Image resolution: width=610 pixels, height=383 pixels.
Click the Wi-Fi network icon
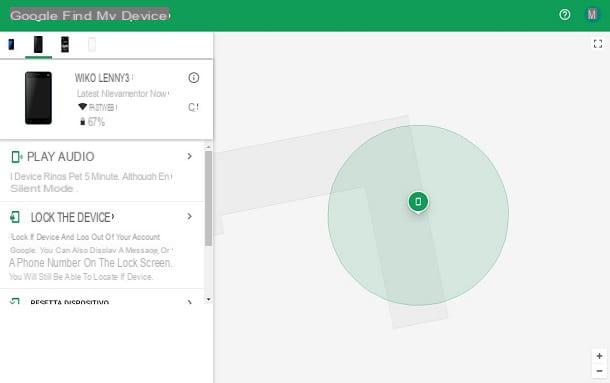click(82, 106)
